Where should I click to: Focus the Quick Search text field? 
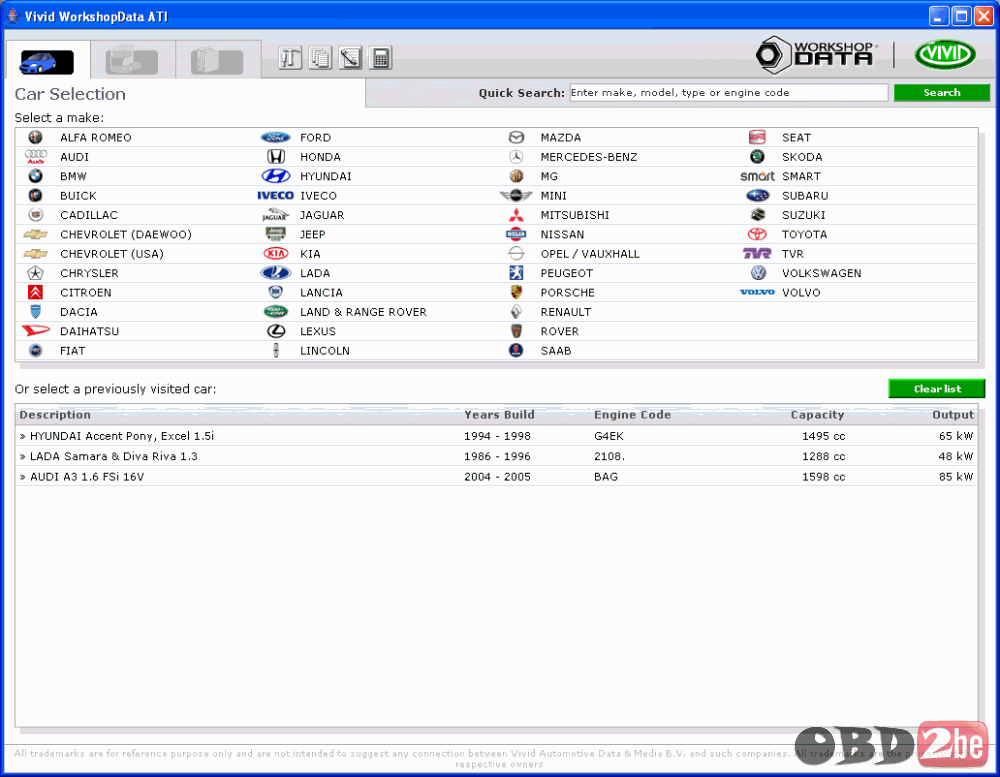[x=728, y=92]
